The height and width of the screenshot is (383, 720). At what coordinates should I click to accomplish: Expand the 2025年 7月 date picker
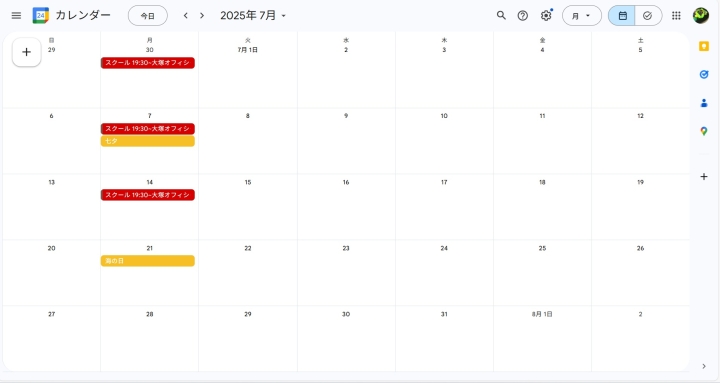253,16
